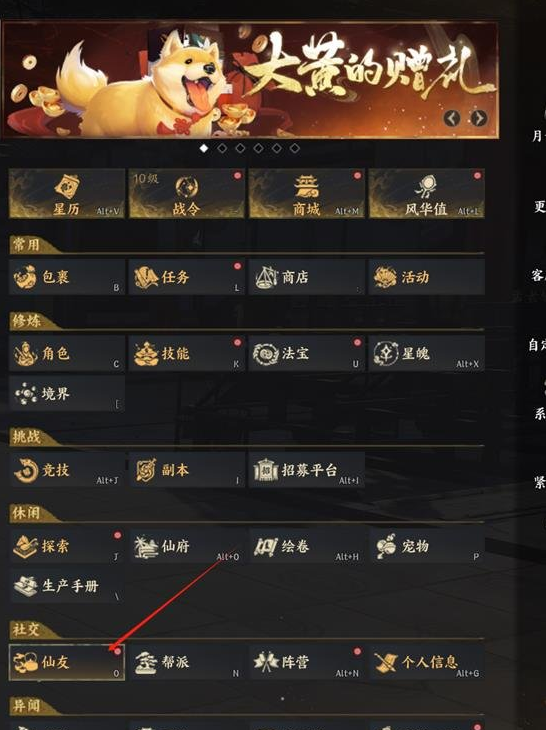Open the 包裹 inventory bag
The height and width of the screenshot is (730, 546).
pos(67,277)
